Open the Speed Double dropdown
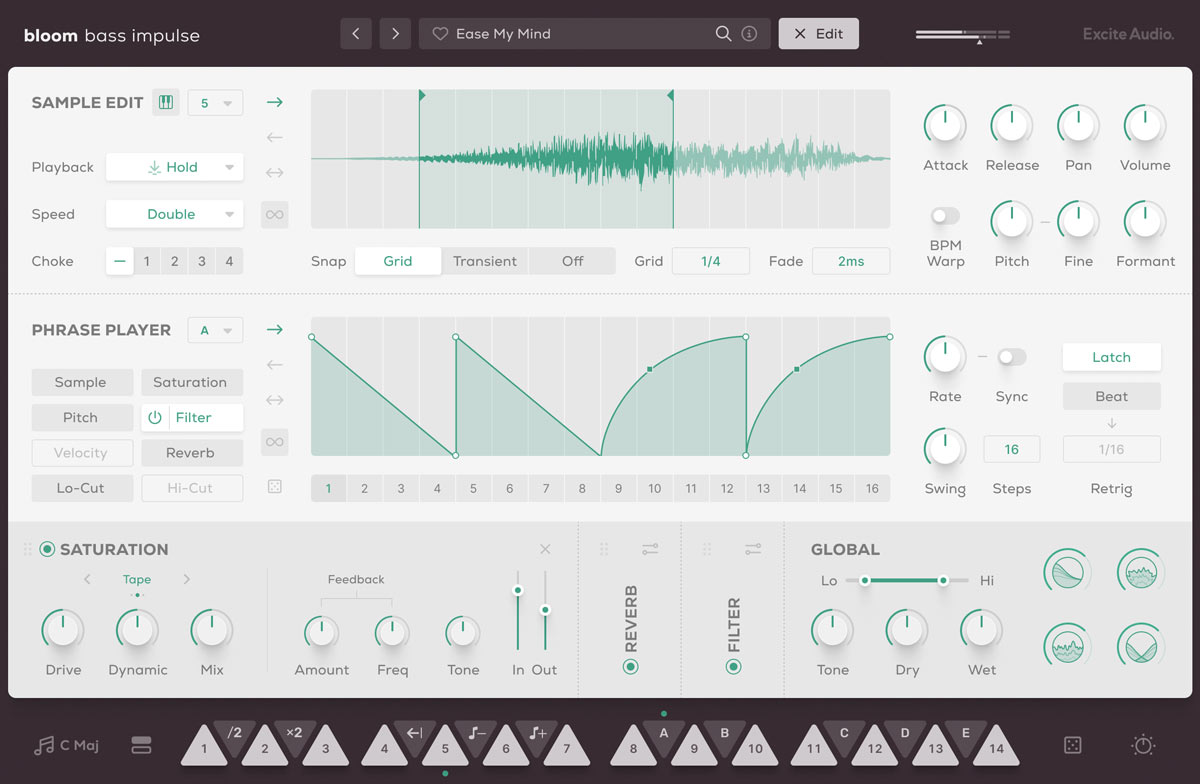The image size is (1200, 784). tap(174, 214)
